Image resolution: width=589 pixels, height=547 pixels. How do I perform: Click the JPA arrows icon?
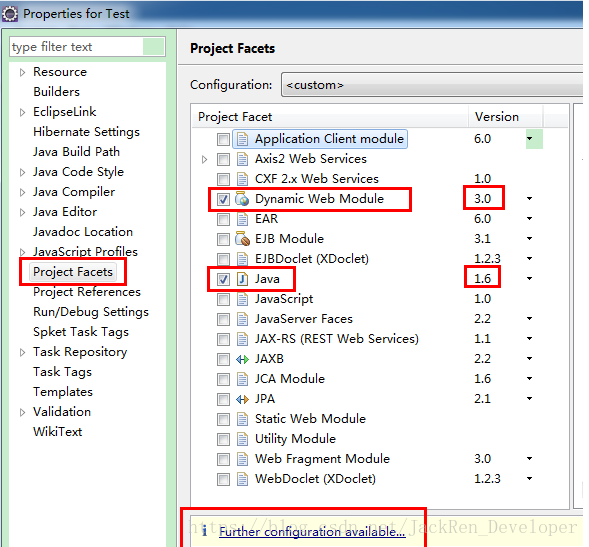242,399
